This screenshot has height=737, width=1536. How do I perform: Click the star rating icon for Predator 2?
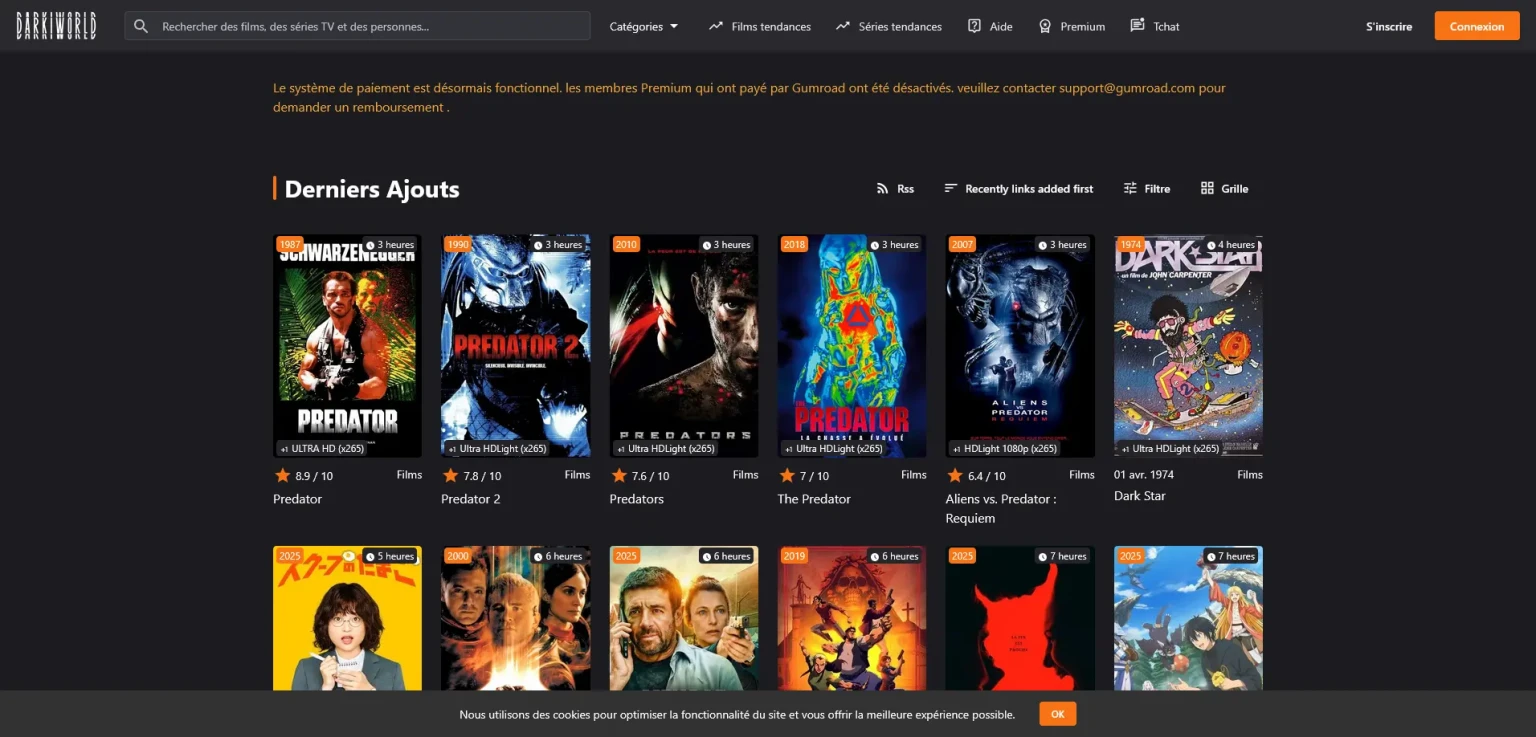(x=450, y=475)
